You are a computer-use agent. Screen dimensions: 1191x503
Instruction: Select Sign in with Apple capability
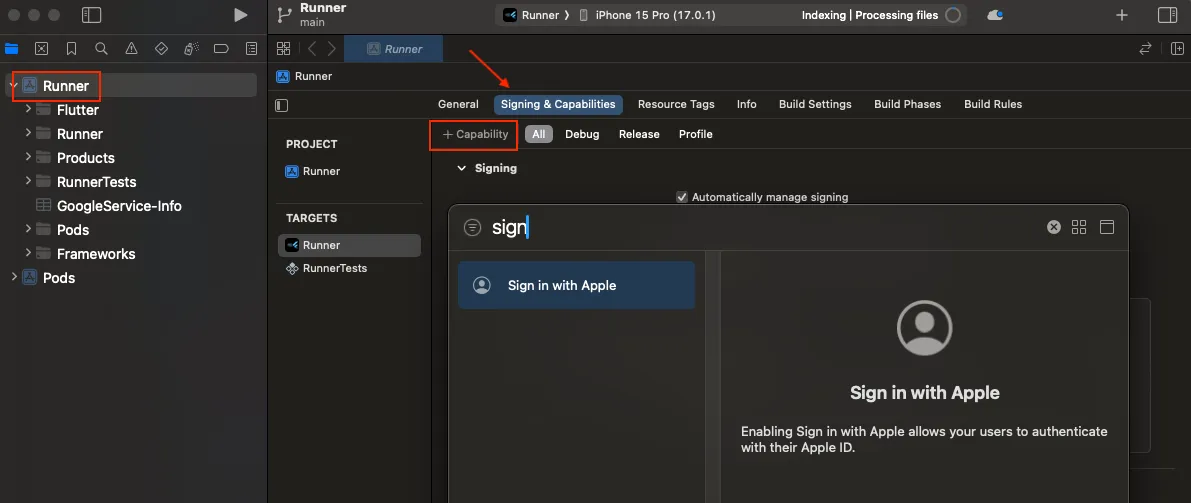(577, 286)
